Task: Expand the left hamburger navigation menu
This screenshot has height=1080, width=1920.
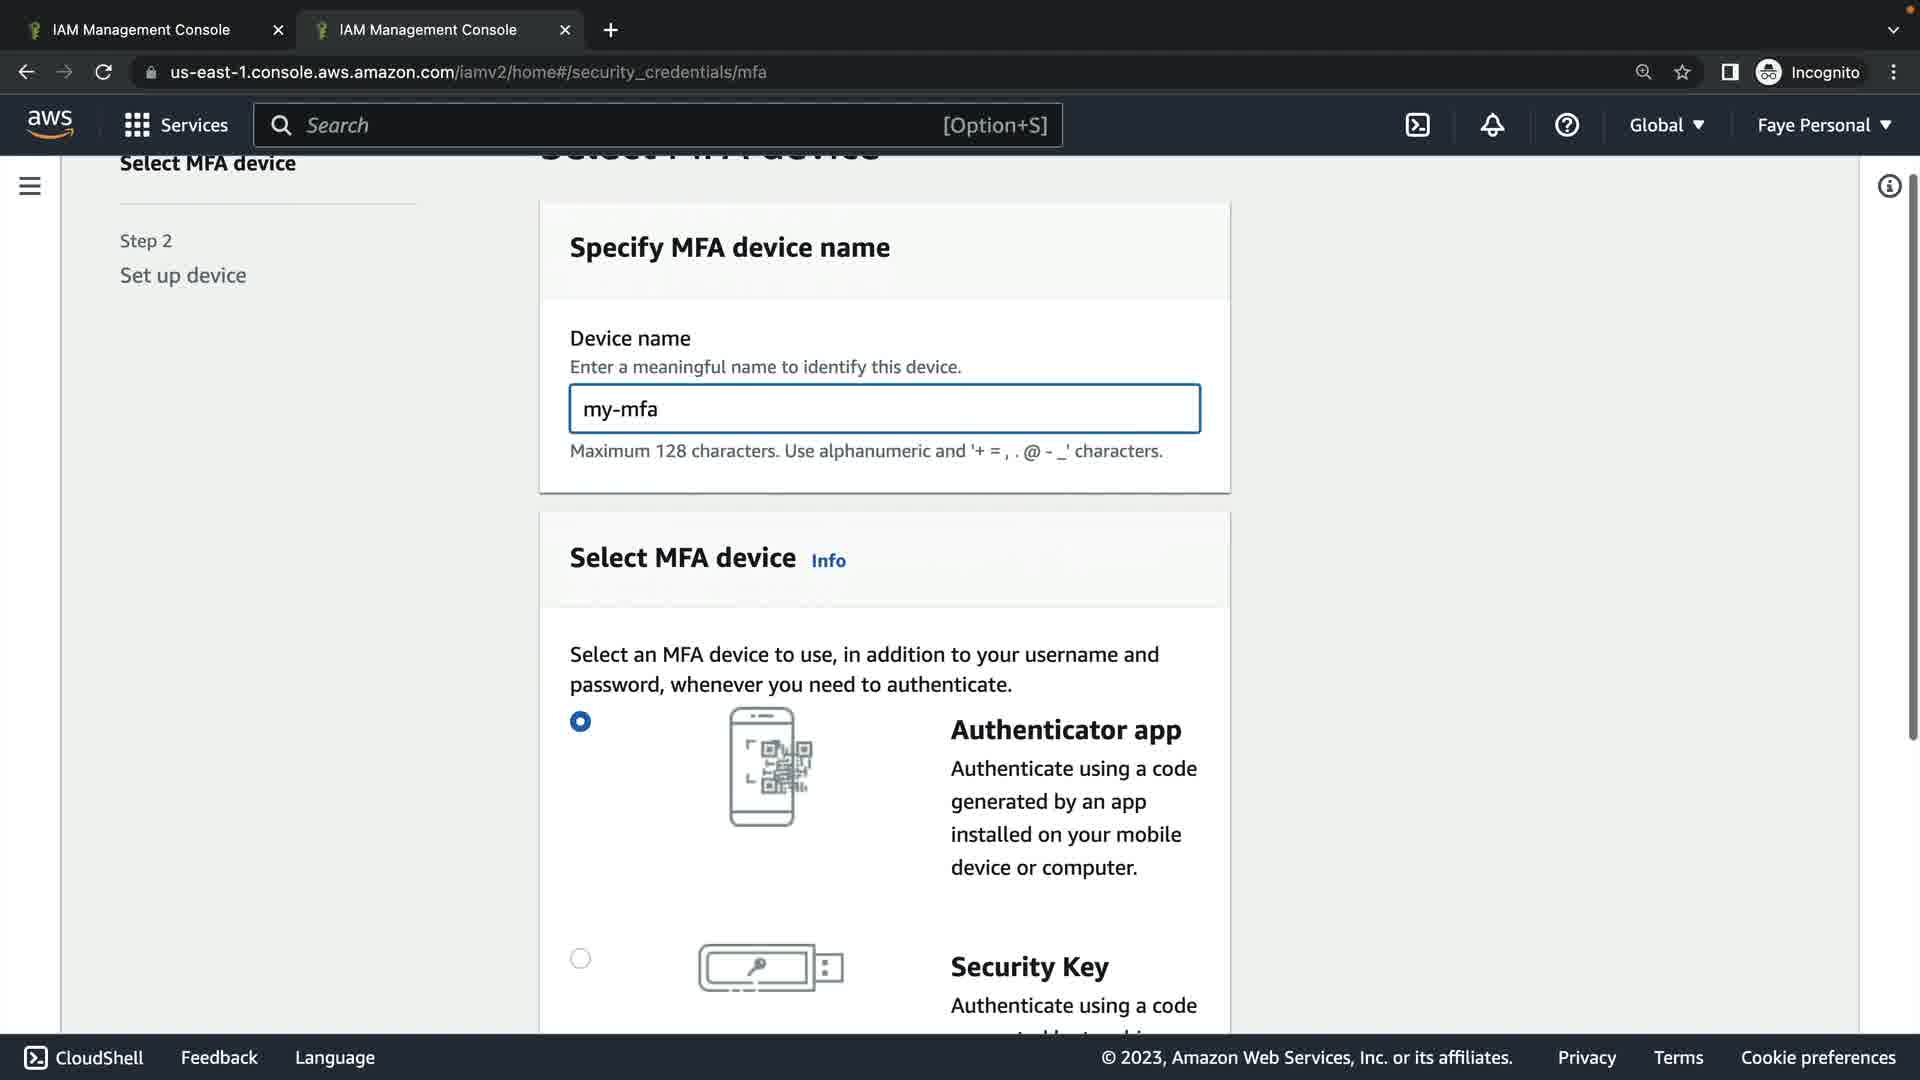Action: (30, 186)
